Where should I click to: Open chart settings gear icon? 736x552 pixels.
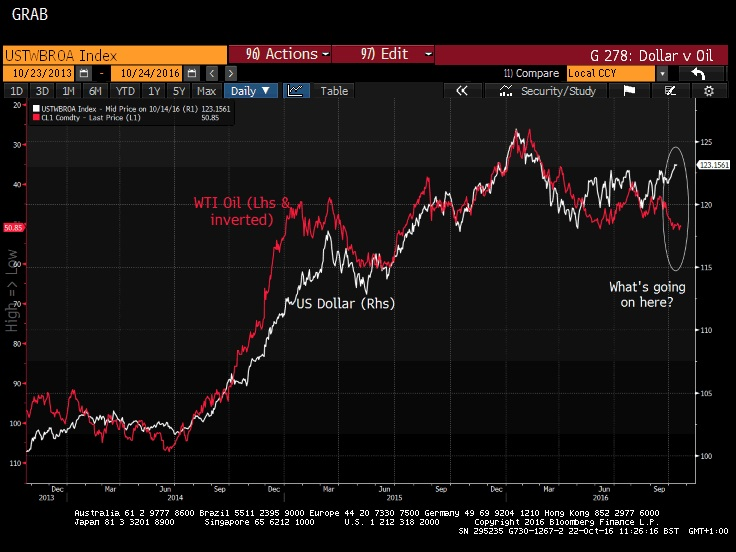pyautogui.click(x=709, y=91)
